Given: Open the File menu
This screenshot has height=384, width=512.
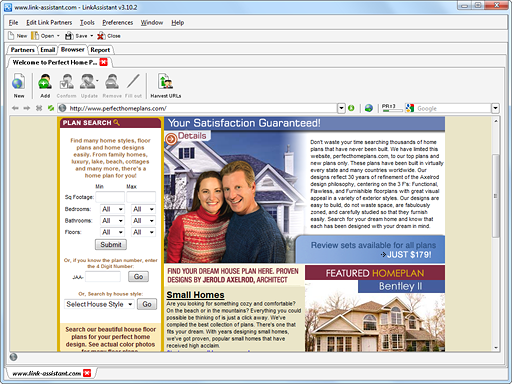Looking at the screenshot, I should pos(13,23).
